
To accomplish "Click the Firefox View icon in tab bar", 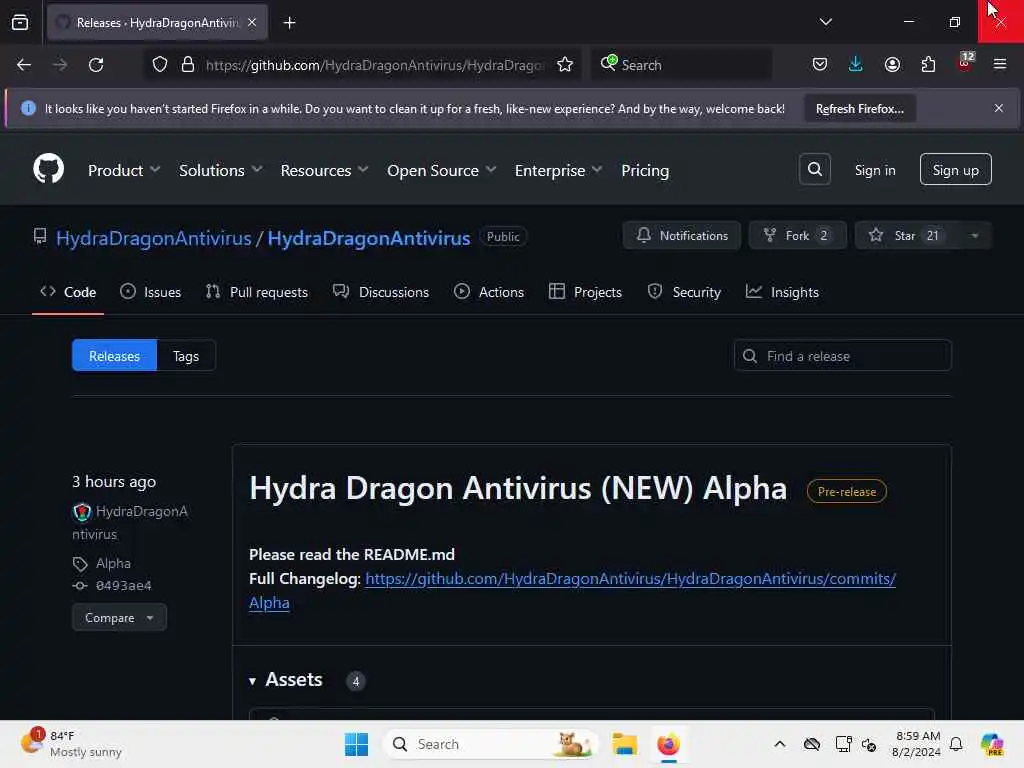I will [20, 23].
